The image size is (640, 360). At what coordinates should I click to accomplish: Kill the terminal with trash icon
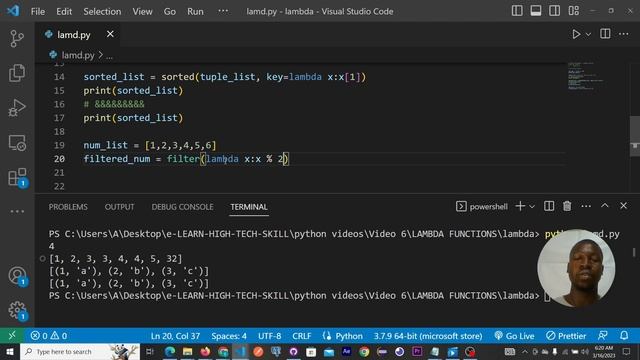coord(567,206)
